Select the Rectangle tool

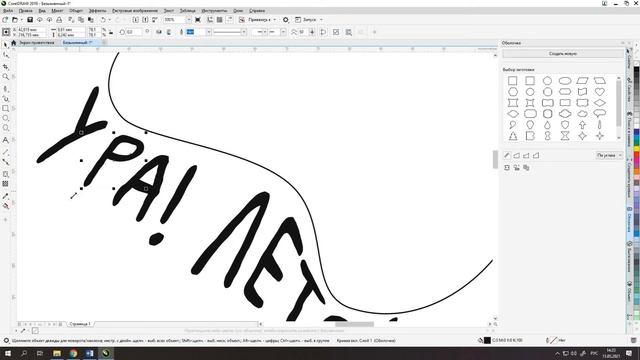[x=5, y=108]
